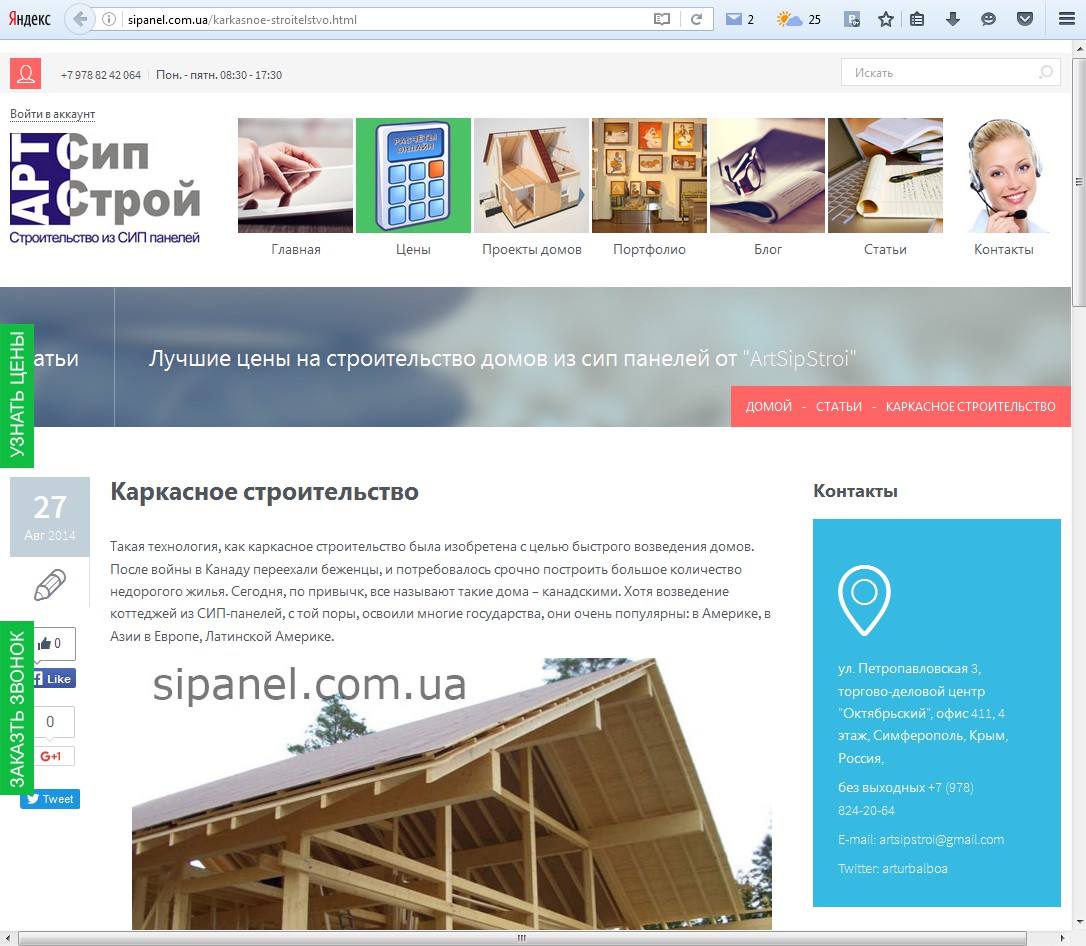Open the Цены calculator thumbnail

(413, 175)
